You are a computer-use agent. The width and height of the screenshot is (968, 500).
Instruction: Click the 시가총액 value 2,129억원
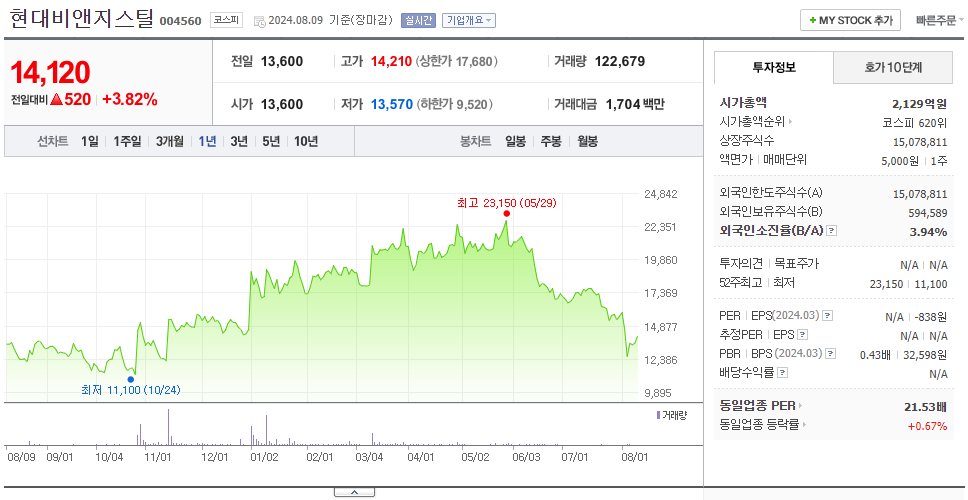click(919, 104)
